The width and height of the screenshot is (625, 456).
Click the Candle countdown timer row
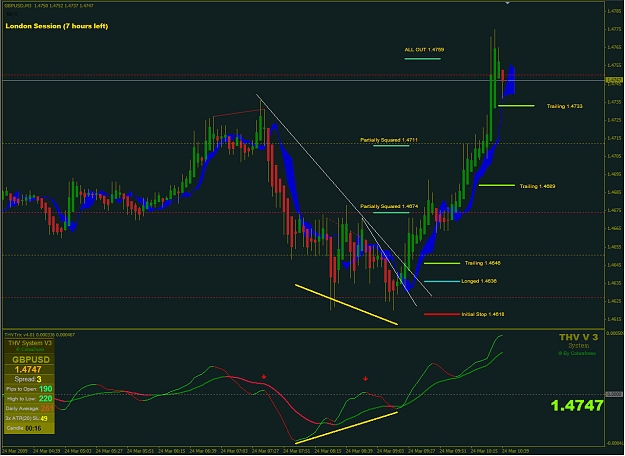tap(29, 428)
